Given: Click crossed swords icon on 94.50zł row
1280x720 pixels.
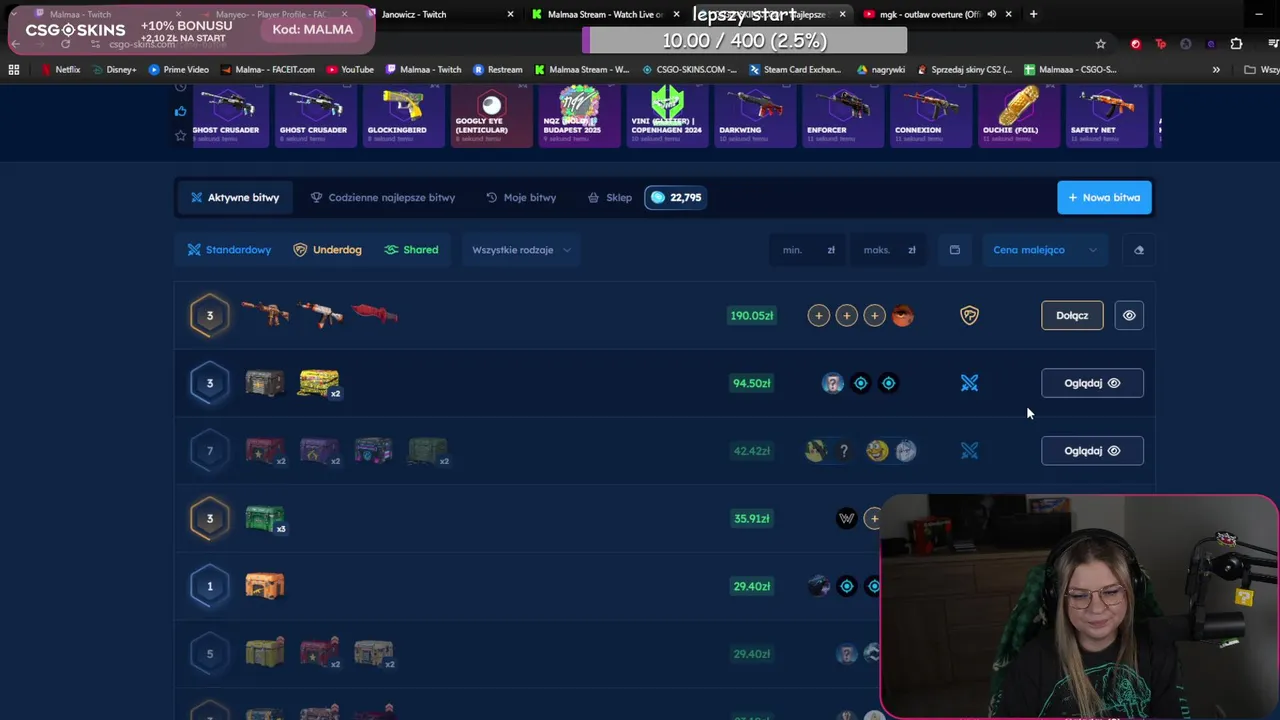Looking at the screenshot, I should 970,383.
